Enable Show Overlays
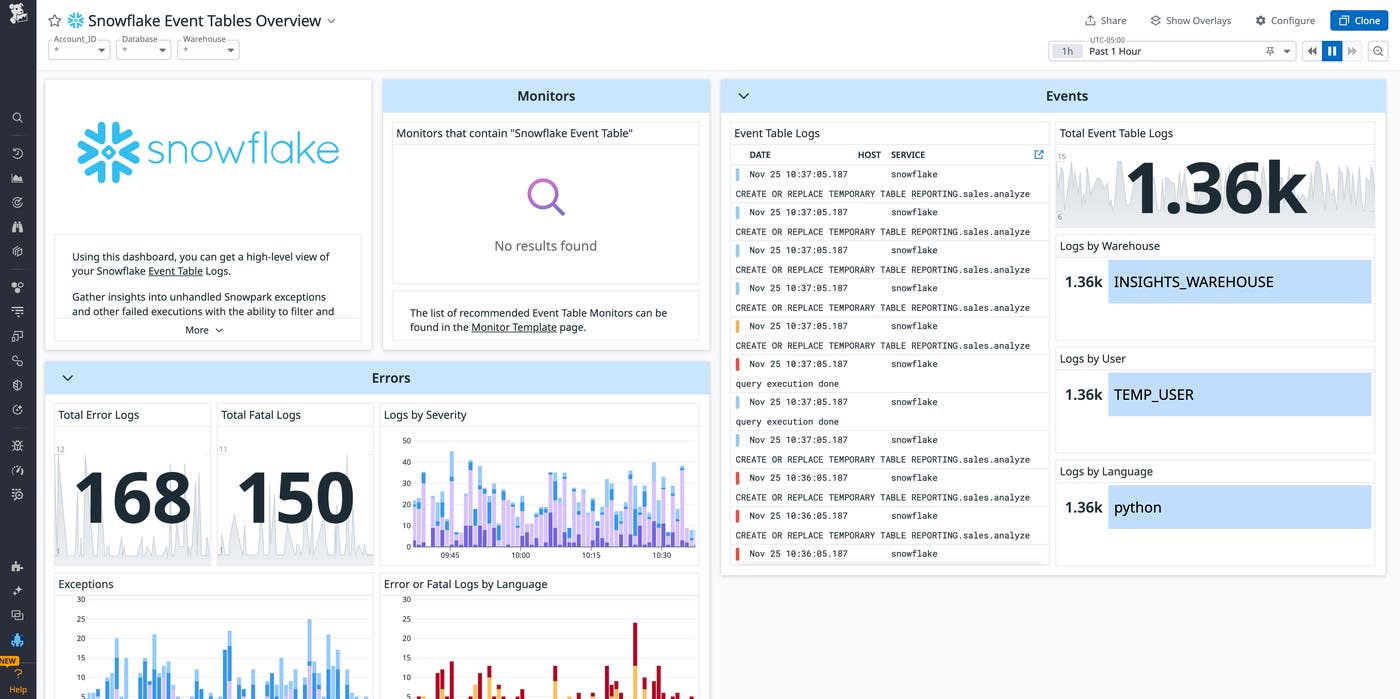 1191,20
